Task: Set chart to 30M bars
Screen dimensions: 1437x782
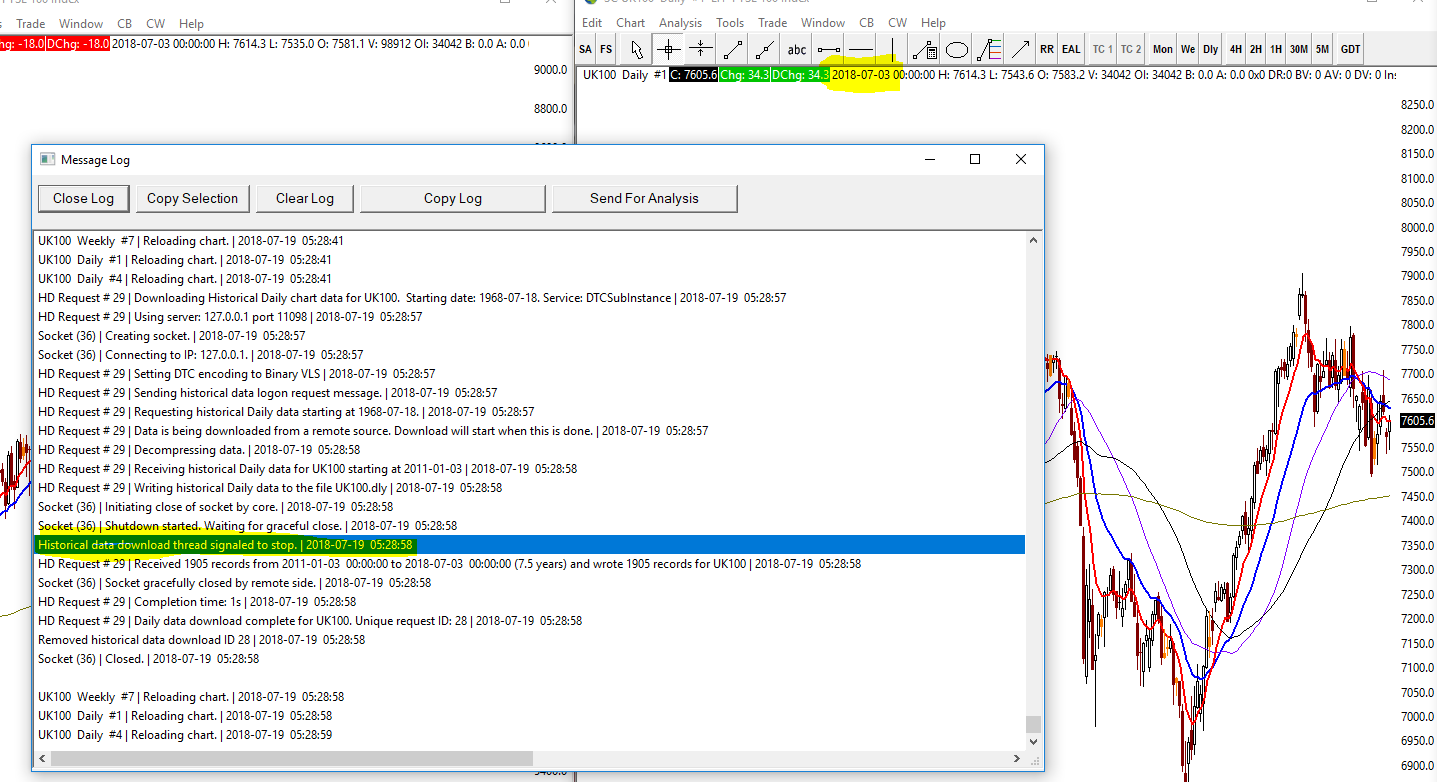Action: pos(1298,49)
